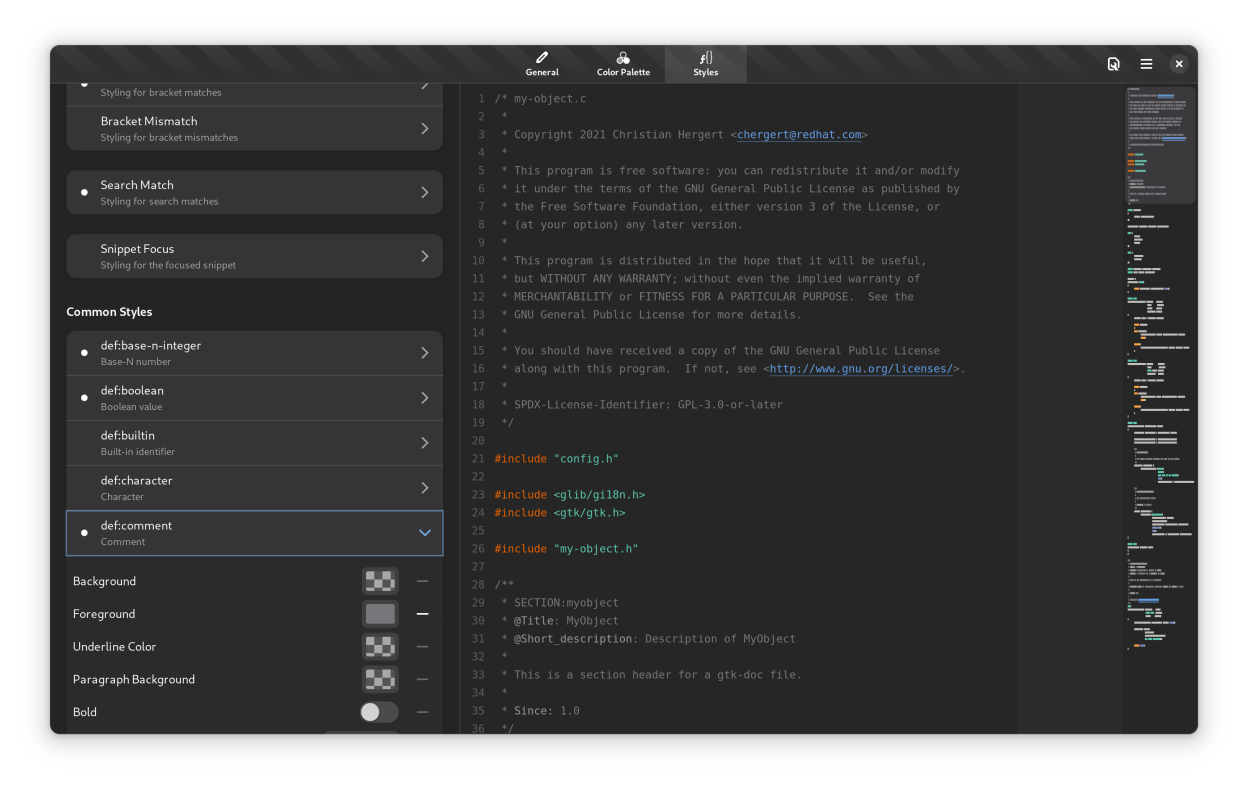Click the 'Common Styles' section heading

pyautogui.click(x=109, y=312)
